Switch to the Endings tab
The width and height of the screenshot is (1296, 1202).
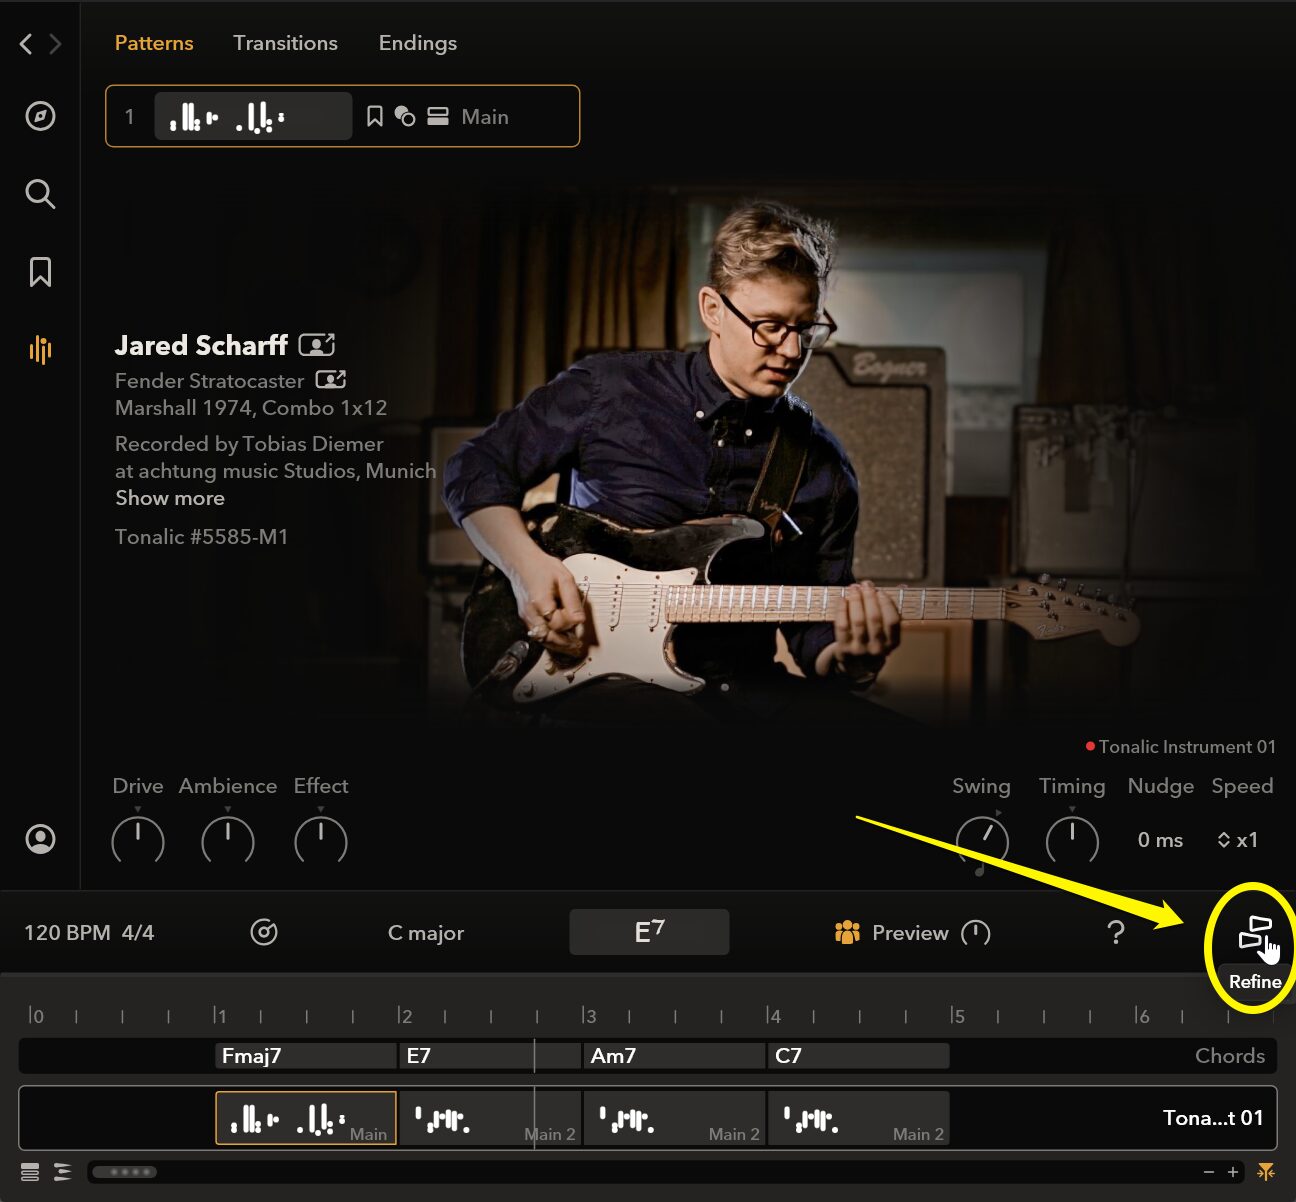[x=417, y=43]
